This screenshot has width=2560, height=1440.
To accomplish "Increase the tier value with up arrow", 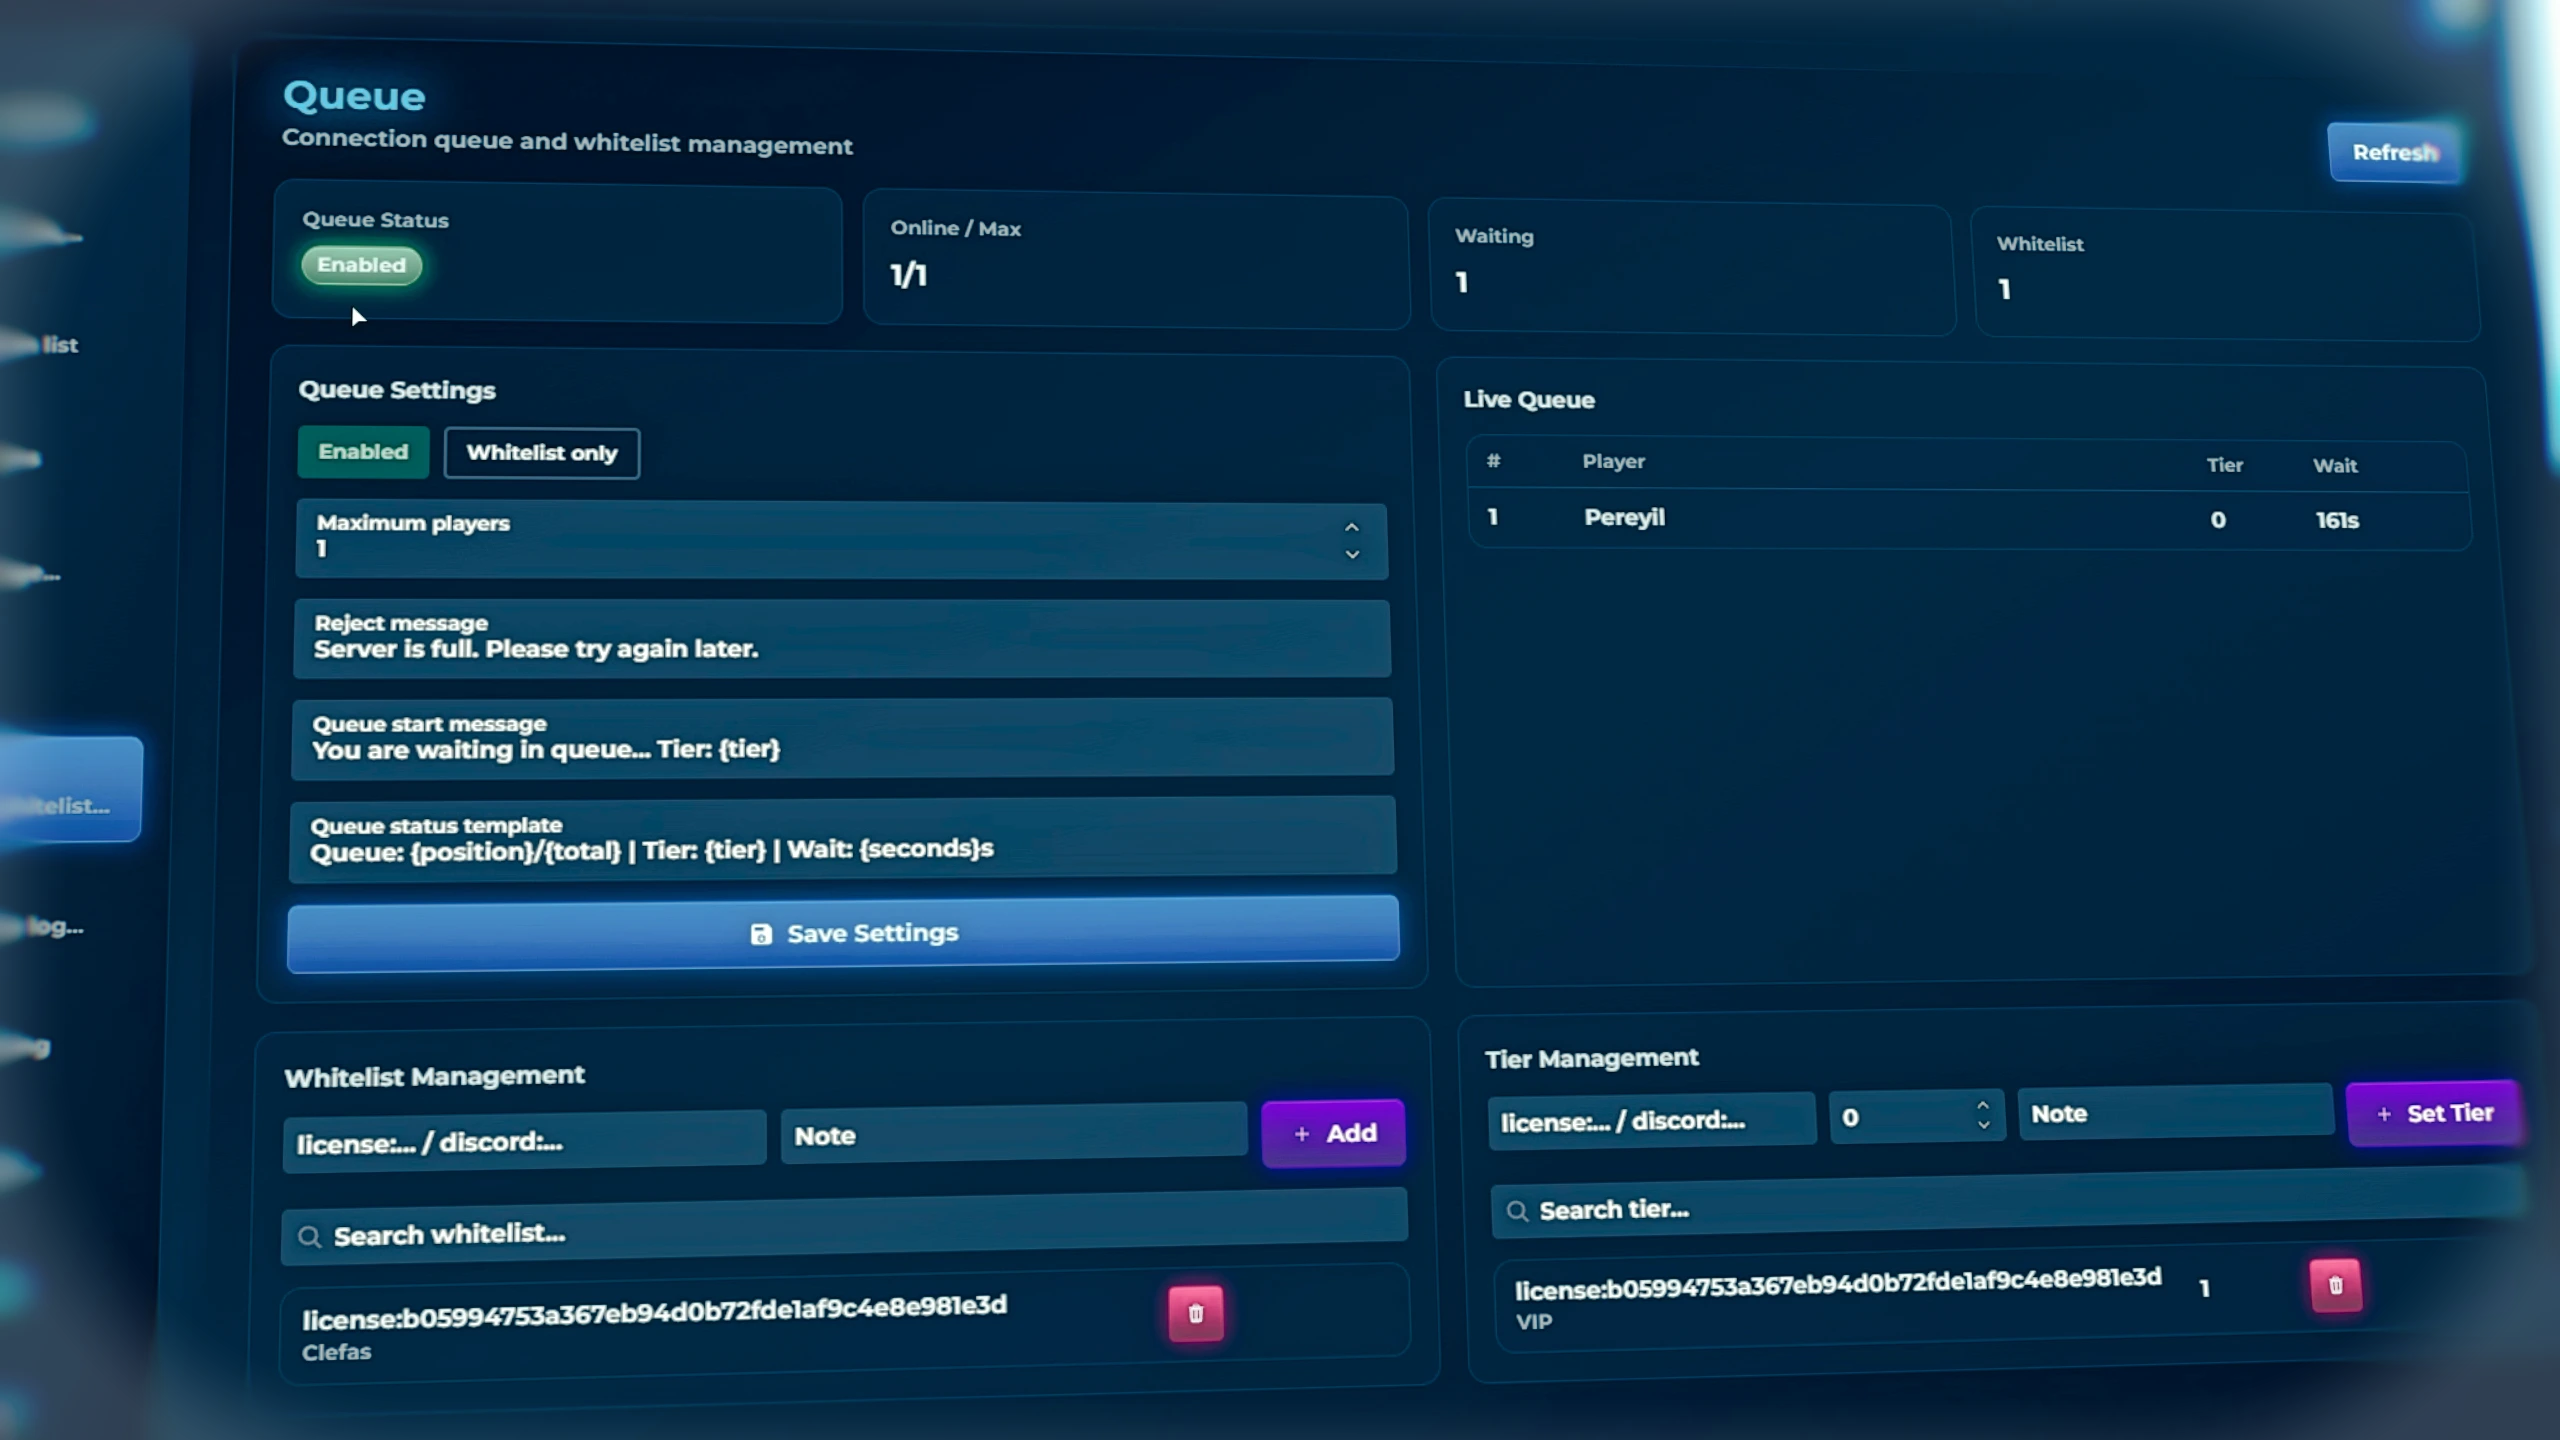I will [1982, 1105].
